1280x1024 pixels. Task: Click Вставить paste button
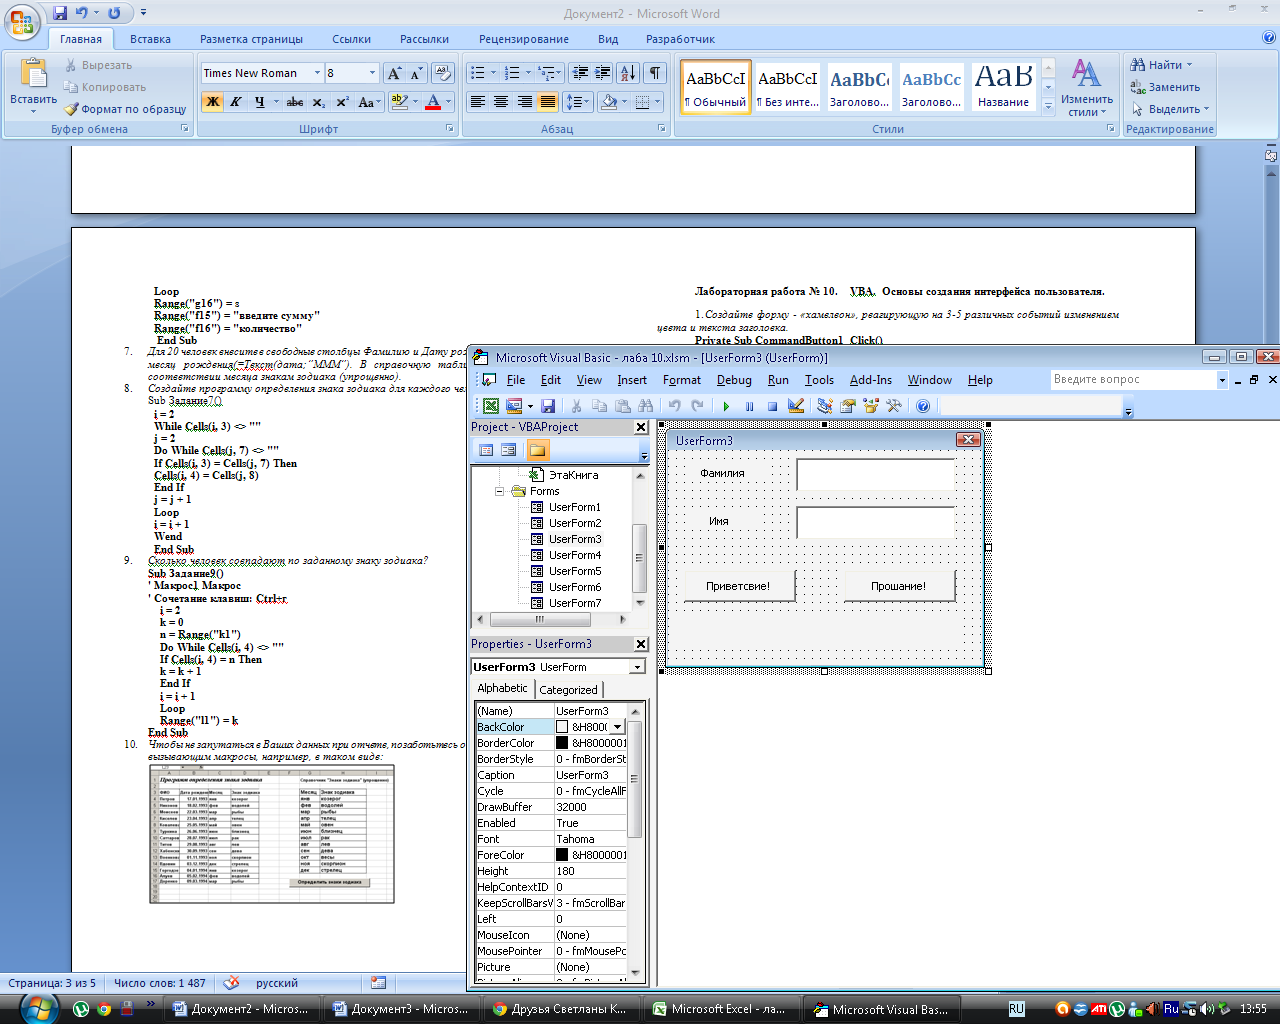point(33,84)
